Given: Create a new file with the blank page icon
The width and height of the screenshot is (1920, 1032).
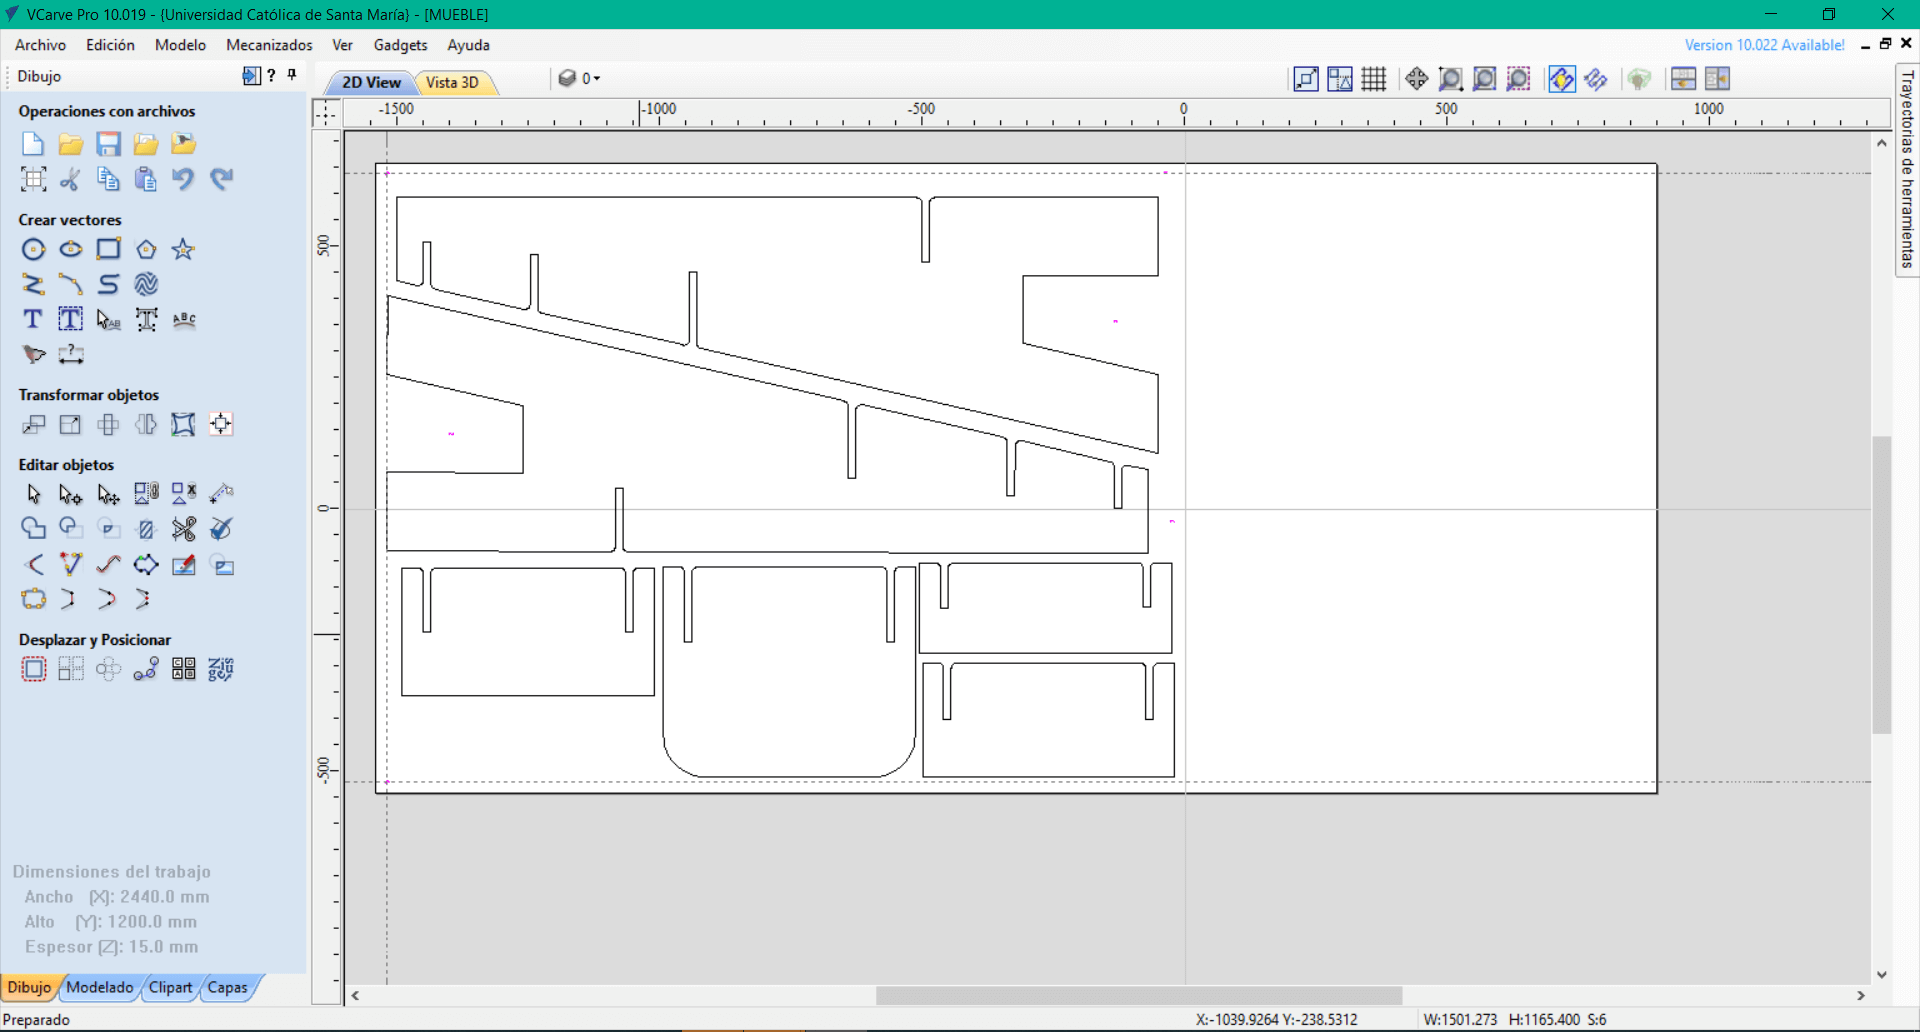Looking at the screenshot, I should 33,144.
